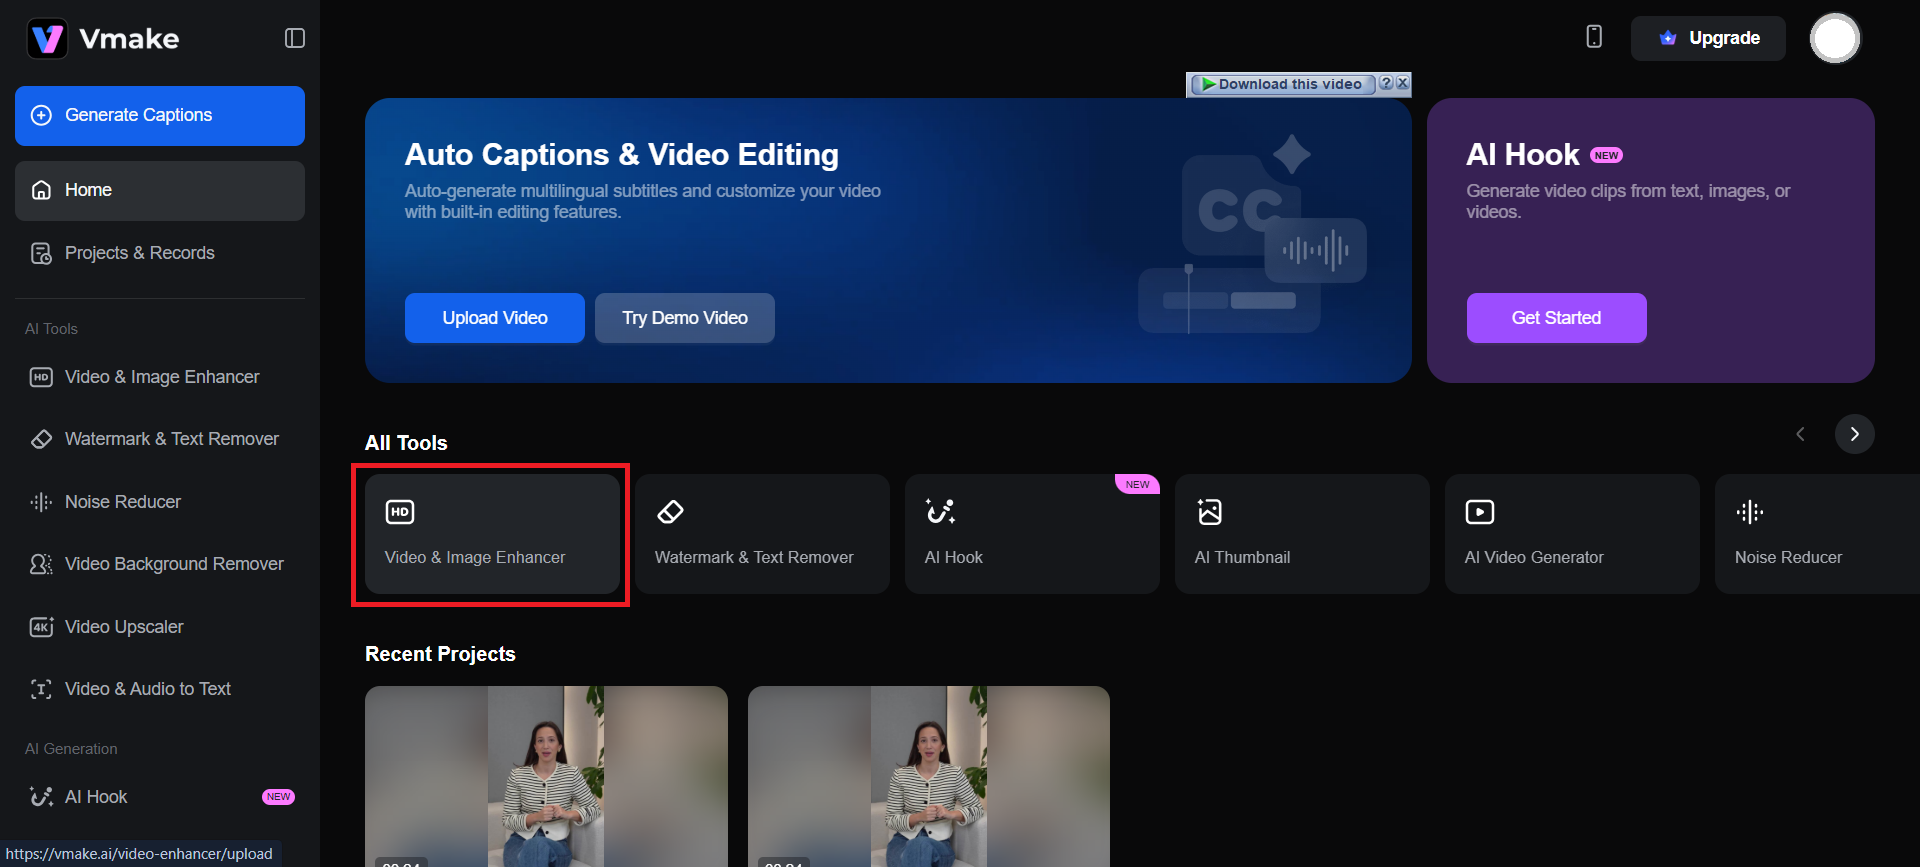Screen dimensions: 1920x867
Task: Open the first recent project thumbnail
Action: pos(545,775)
